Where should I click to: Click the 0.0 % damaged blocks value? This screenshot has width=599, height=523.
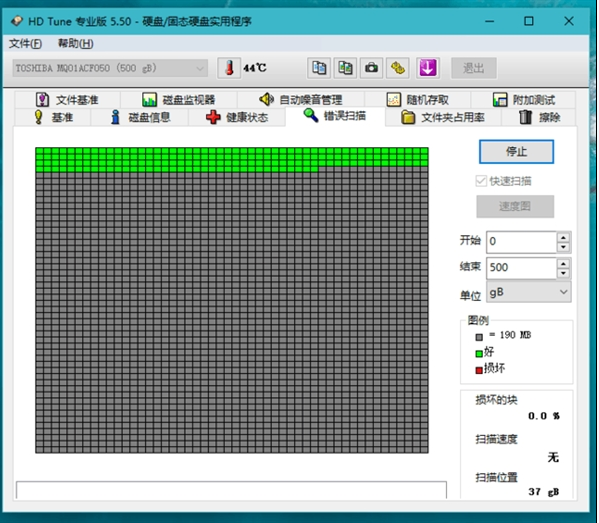(x=544, y=416)
